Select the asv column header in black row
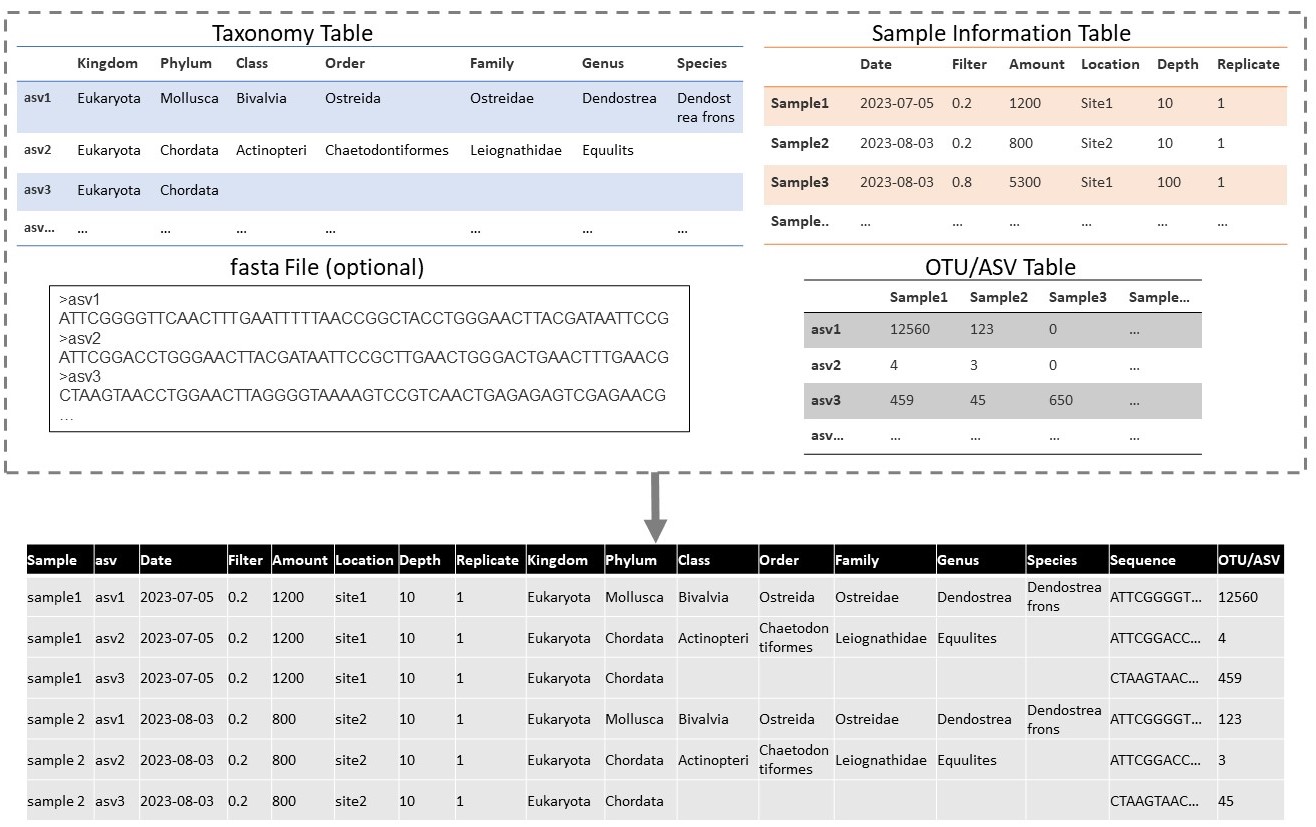The height and width of the screenshot is (827, 1316). (x=106, y=560)
